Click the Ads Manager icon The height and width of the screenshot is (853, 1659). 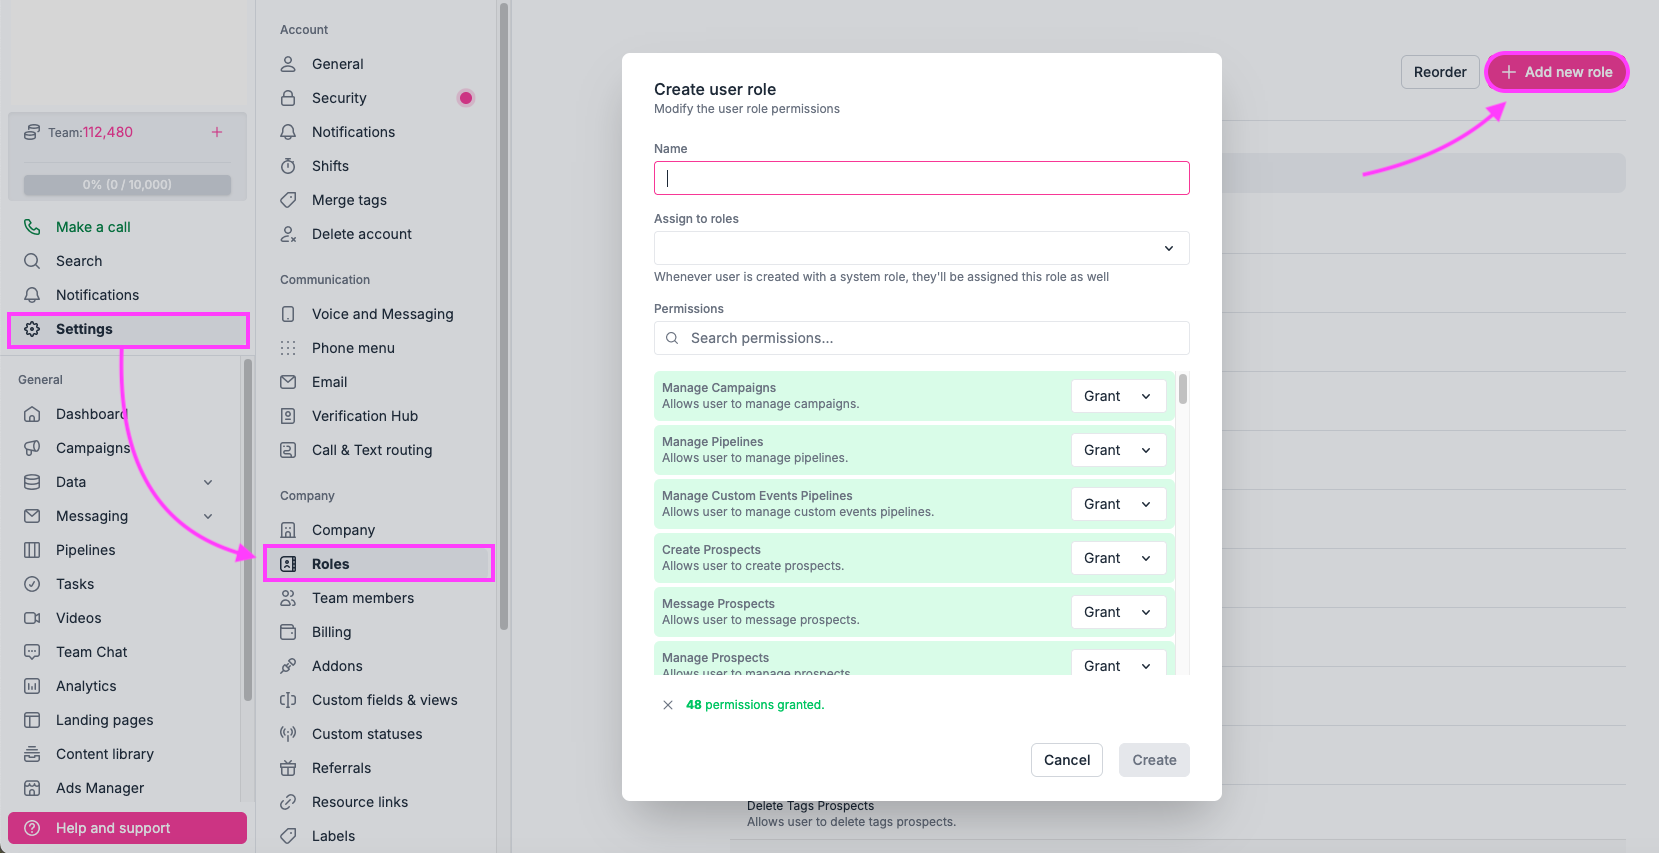pyautogui.click(x=32, y=788)
